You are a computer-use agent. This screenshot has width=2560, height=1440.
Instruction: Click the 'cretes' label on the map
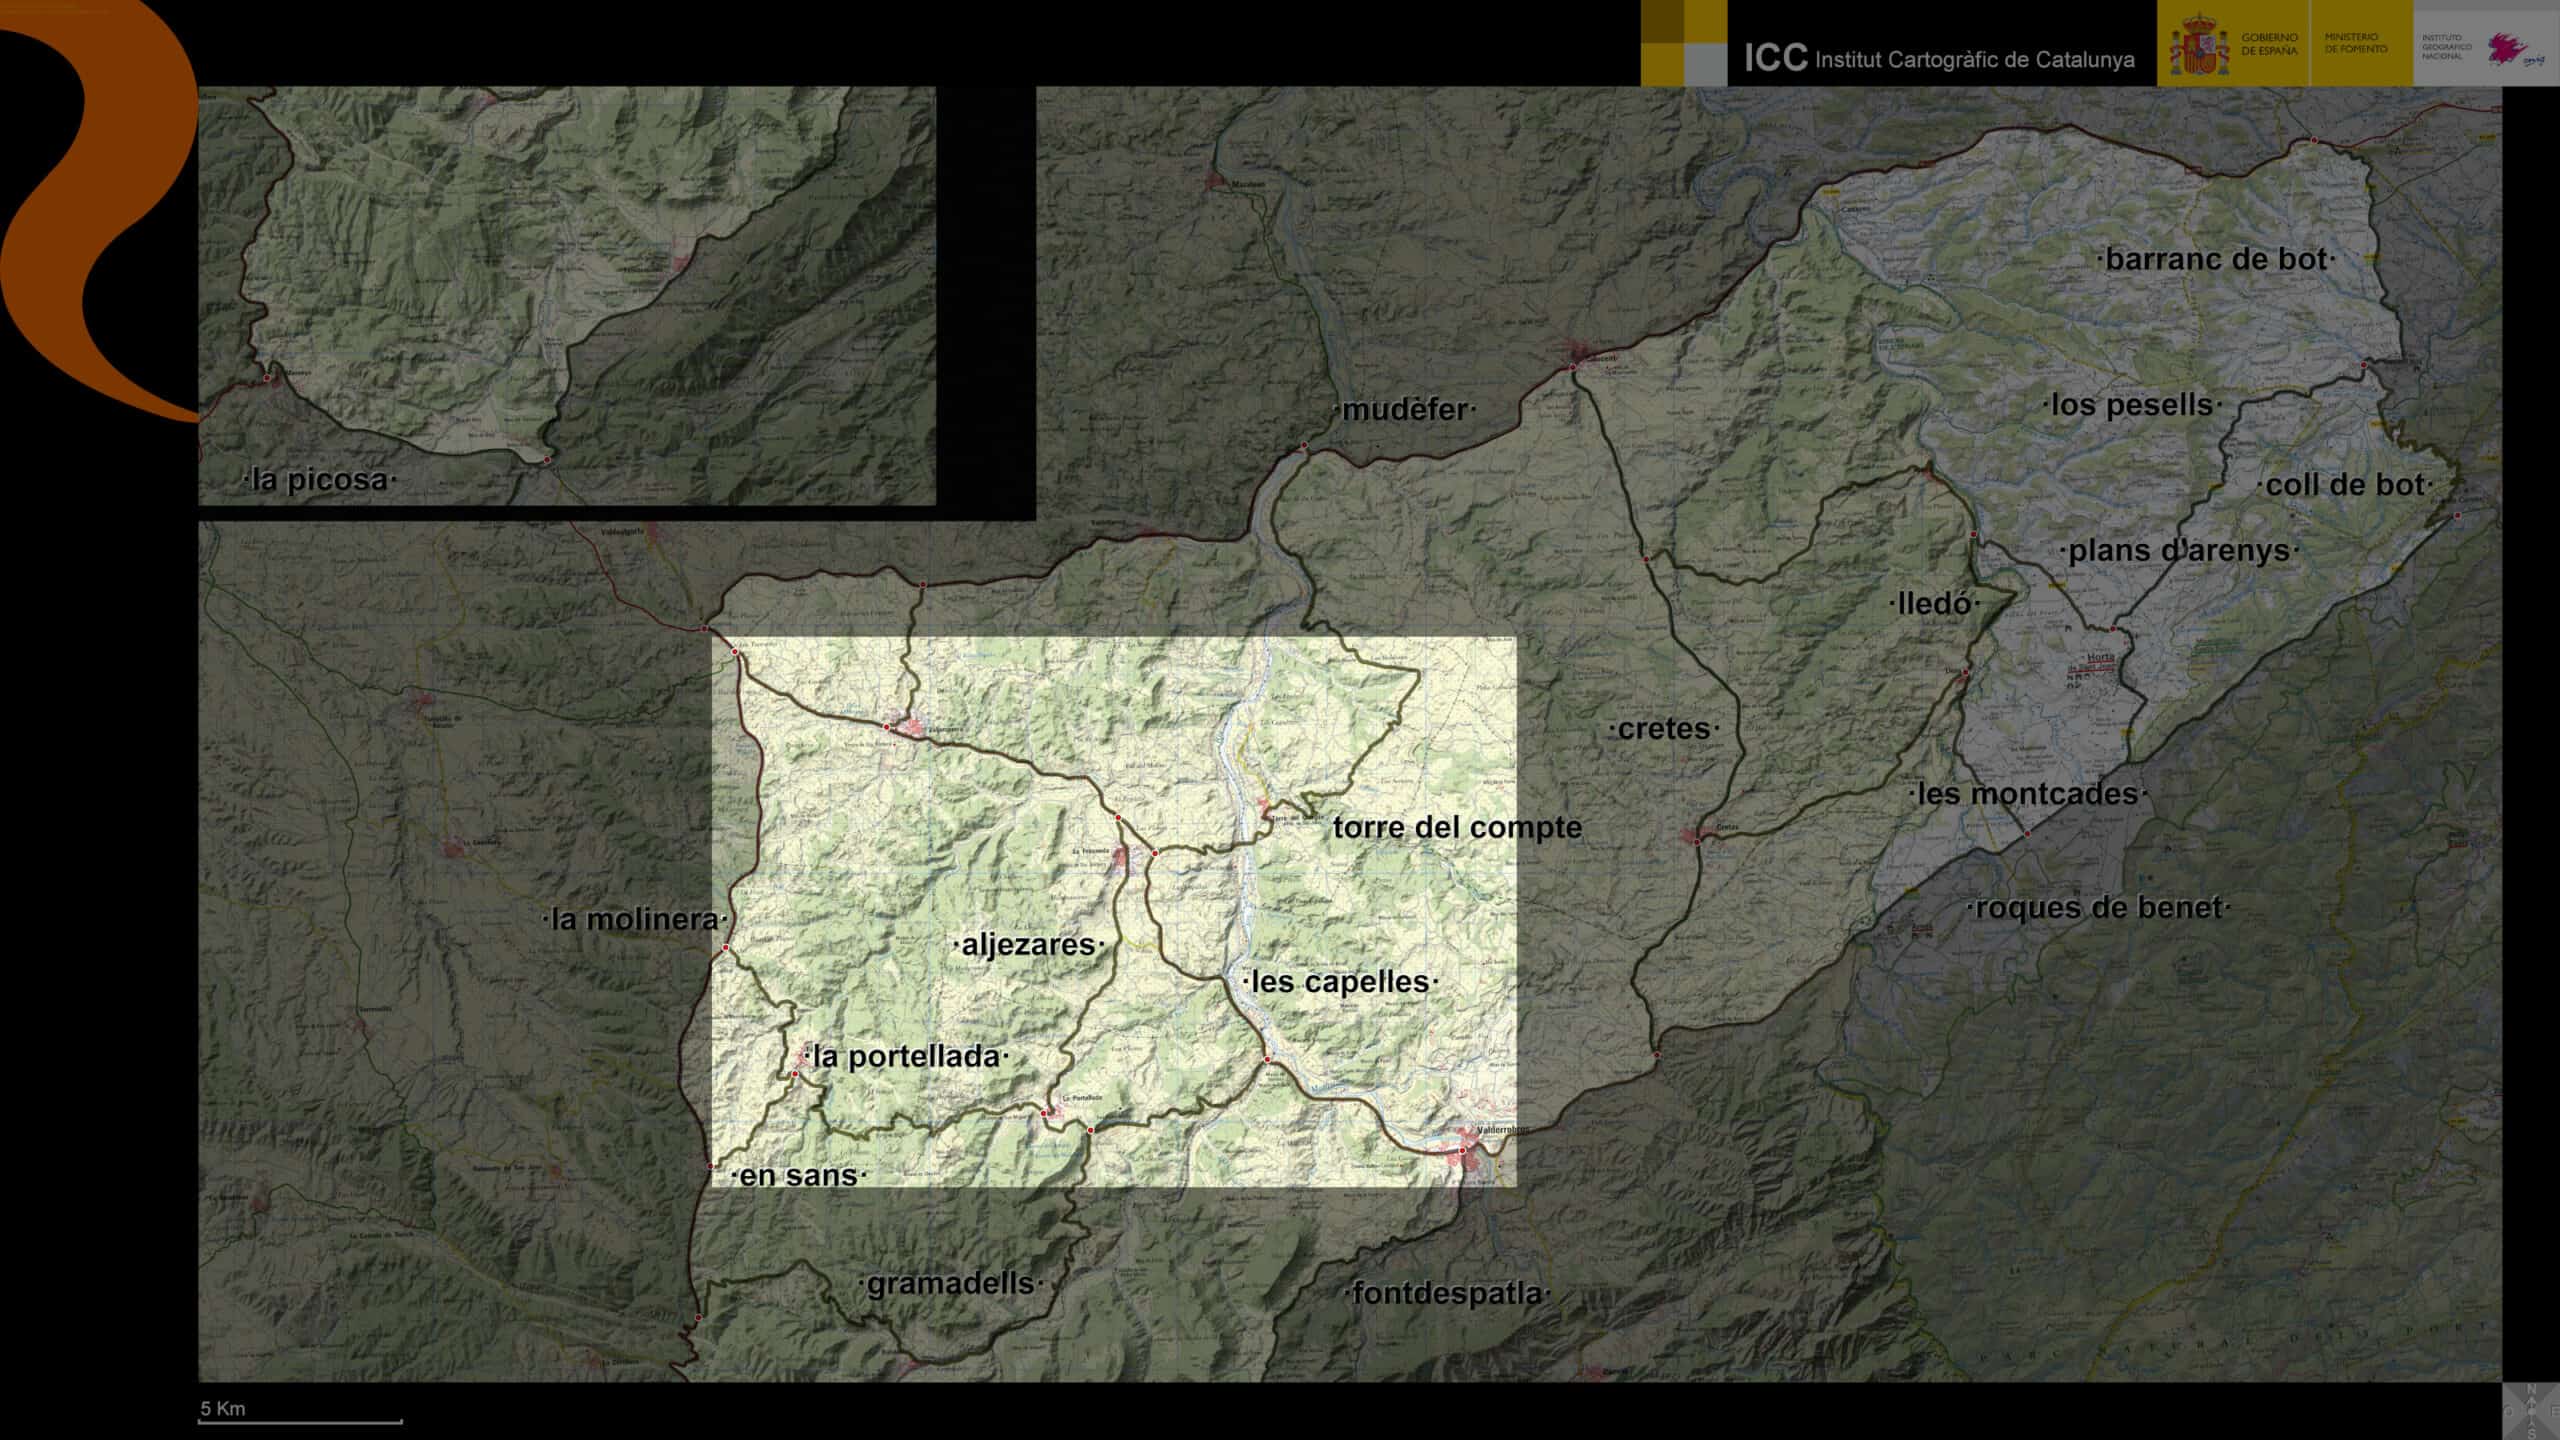point(1664,729)
